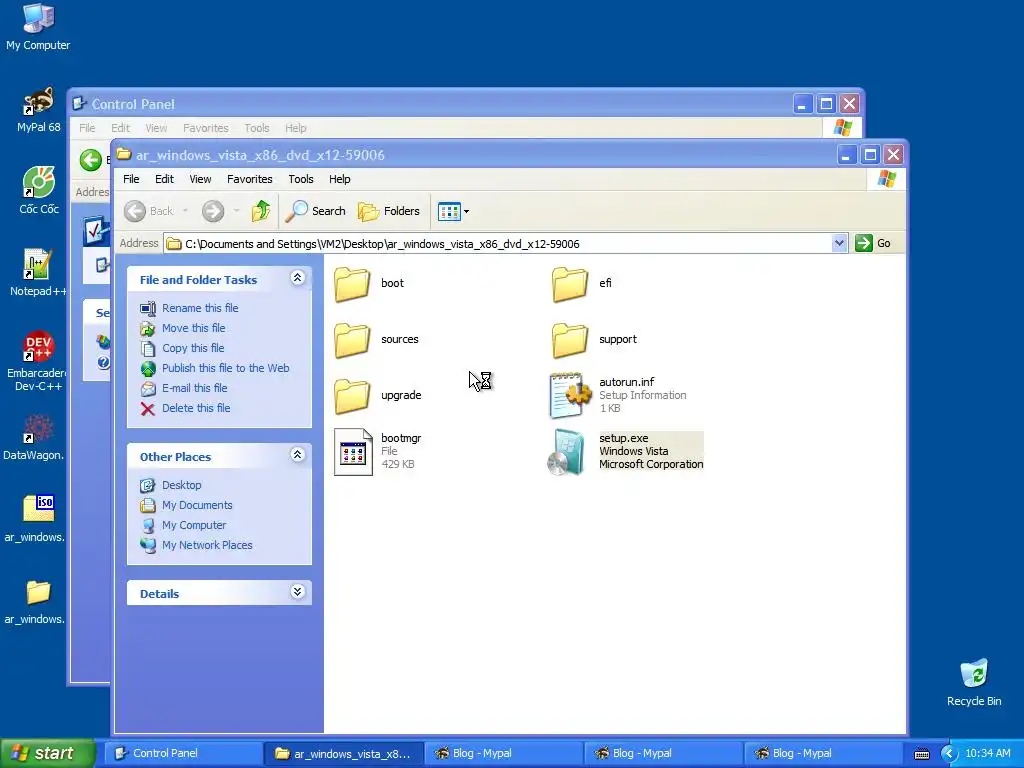Go up one folder level
The image size is (1024, 768).
pyautogui.click(x=261, y=211)
